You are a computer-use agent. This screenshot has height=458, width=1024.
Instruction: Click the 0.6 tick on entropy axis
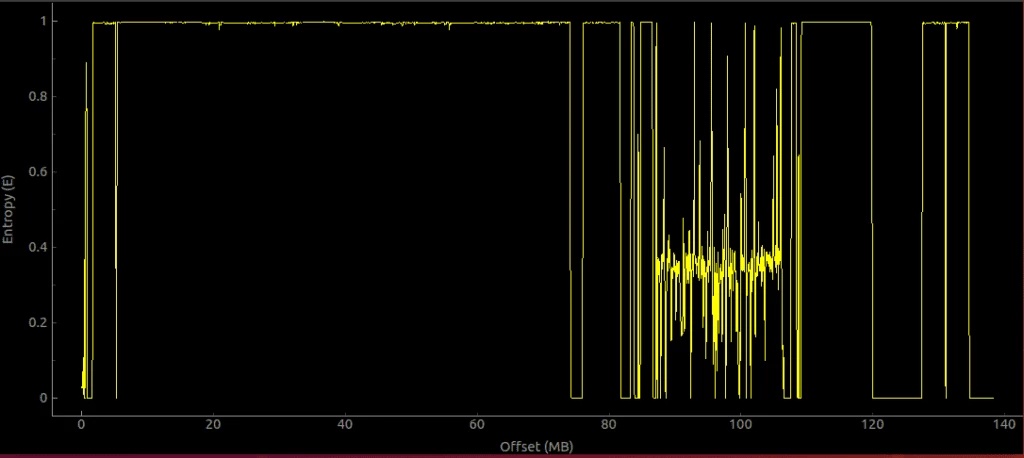[36, 172]
